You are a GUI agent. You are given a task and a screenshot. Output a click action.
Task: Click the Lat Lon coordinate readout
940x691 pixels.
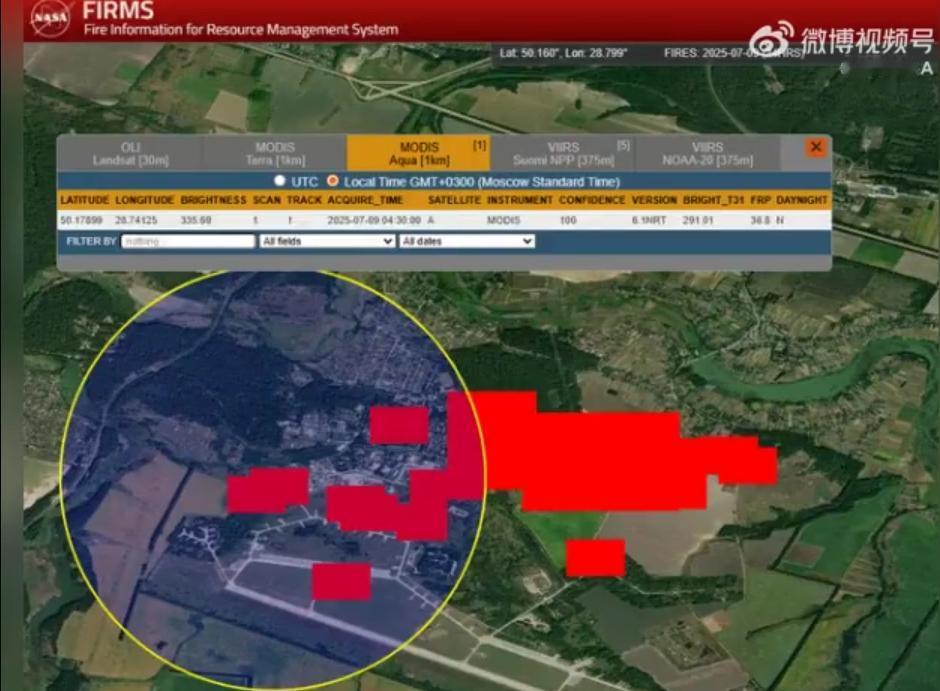[564, 53]
